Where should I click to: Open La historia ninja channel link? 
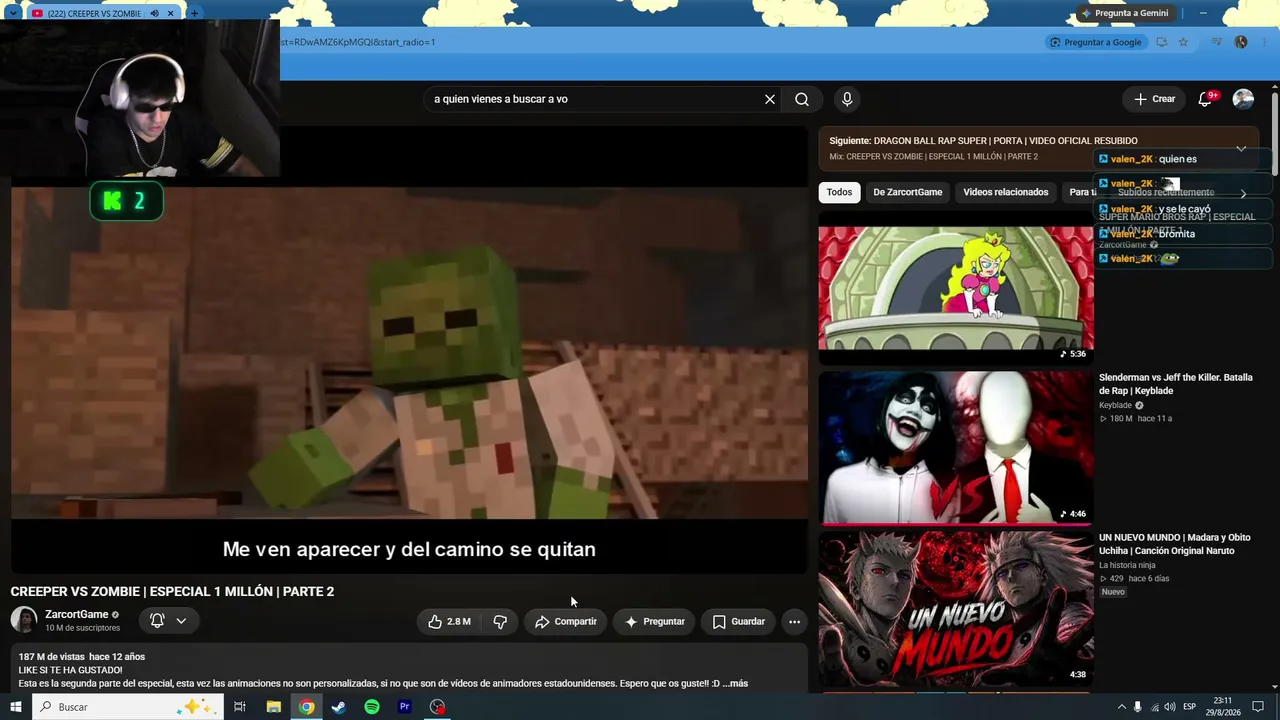[x=1127, y=565]
